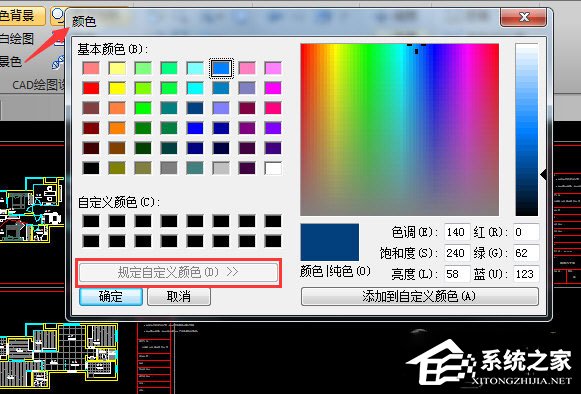Select the selected blue swatch in top row
This screenshot has width=581, height=394.
tap(221, 68)
